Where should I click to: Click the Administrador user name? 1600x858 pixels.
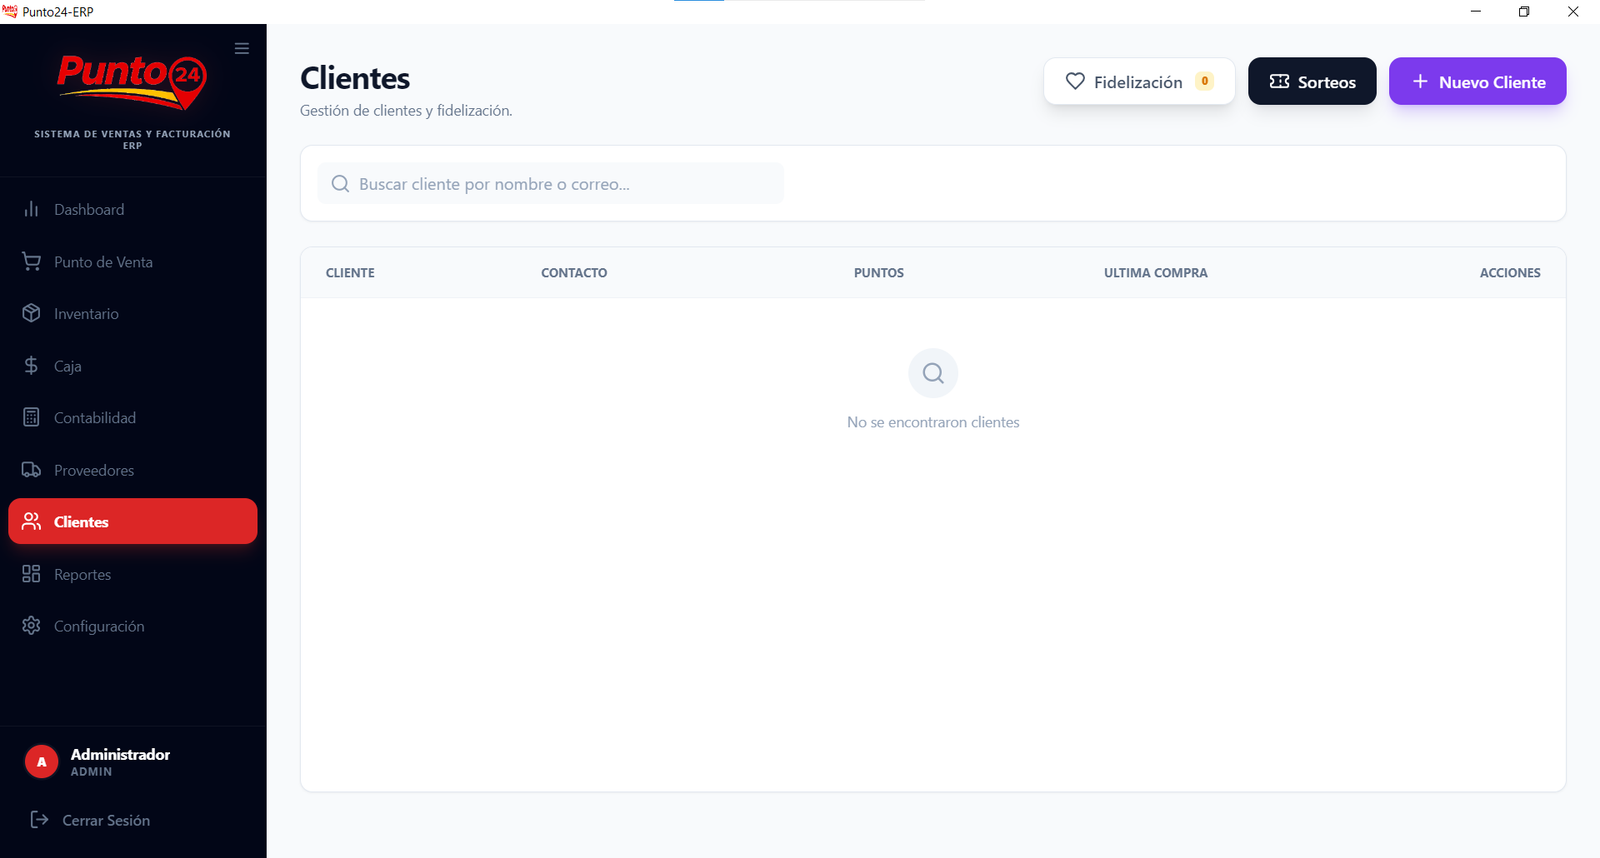click(x=120, y=754)
